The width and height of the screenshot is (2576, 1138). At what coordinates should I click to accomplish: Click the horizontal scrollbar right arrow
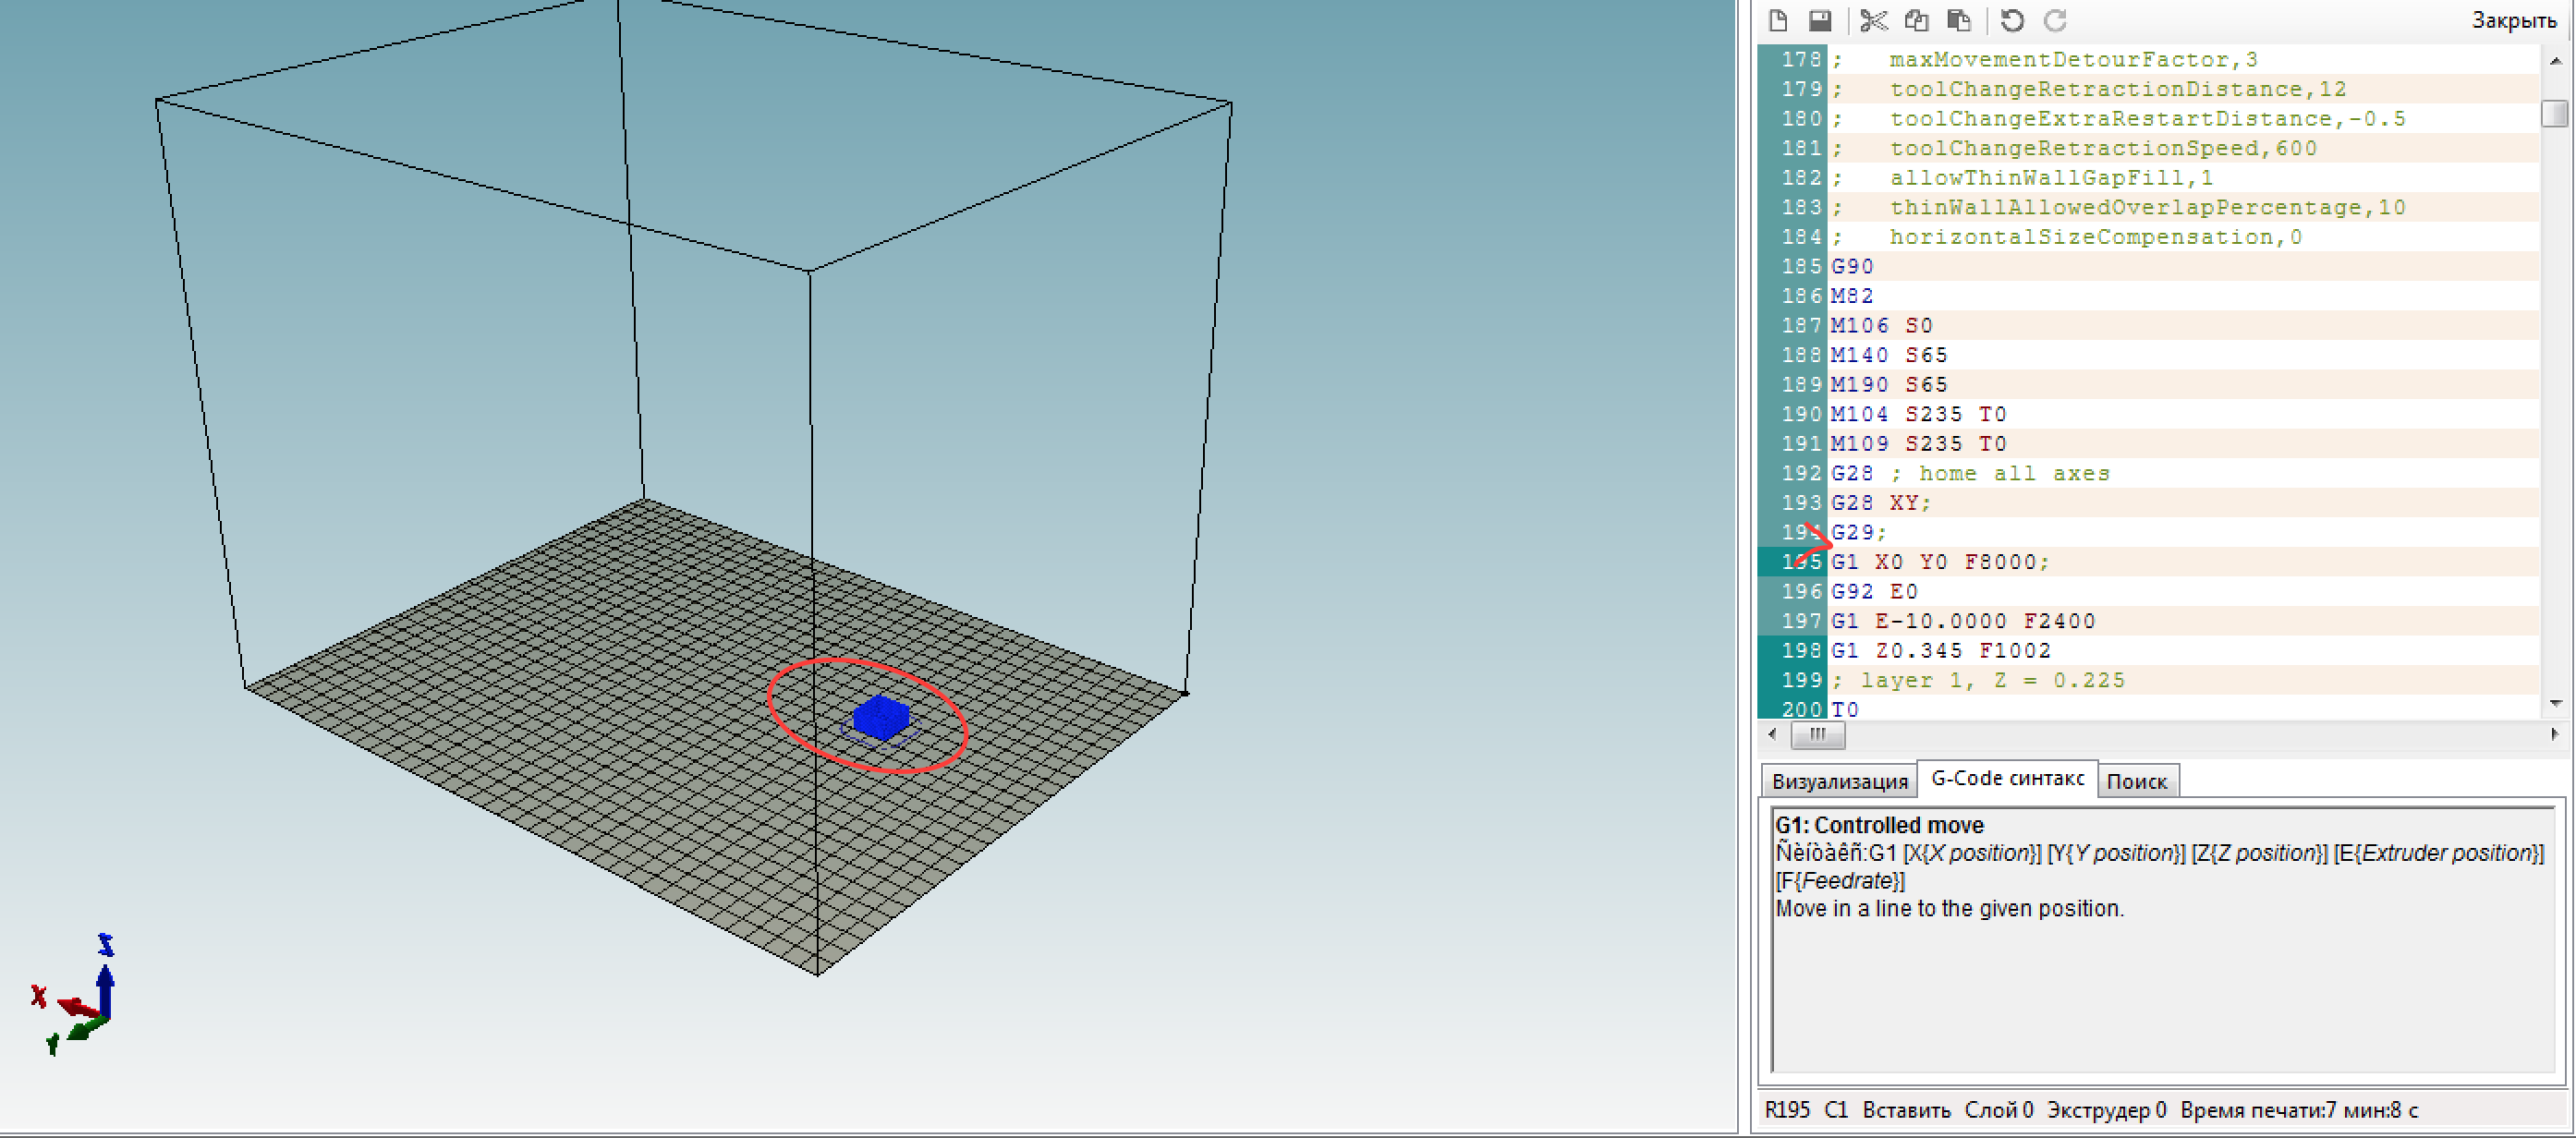coord(2554,735)
